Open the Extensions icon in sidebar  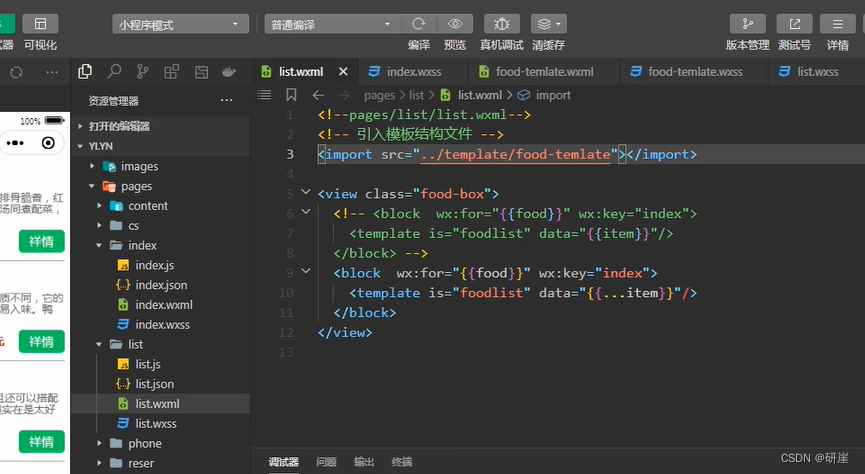click(x=172, y=72)
